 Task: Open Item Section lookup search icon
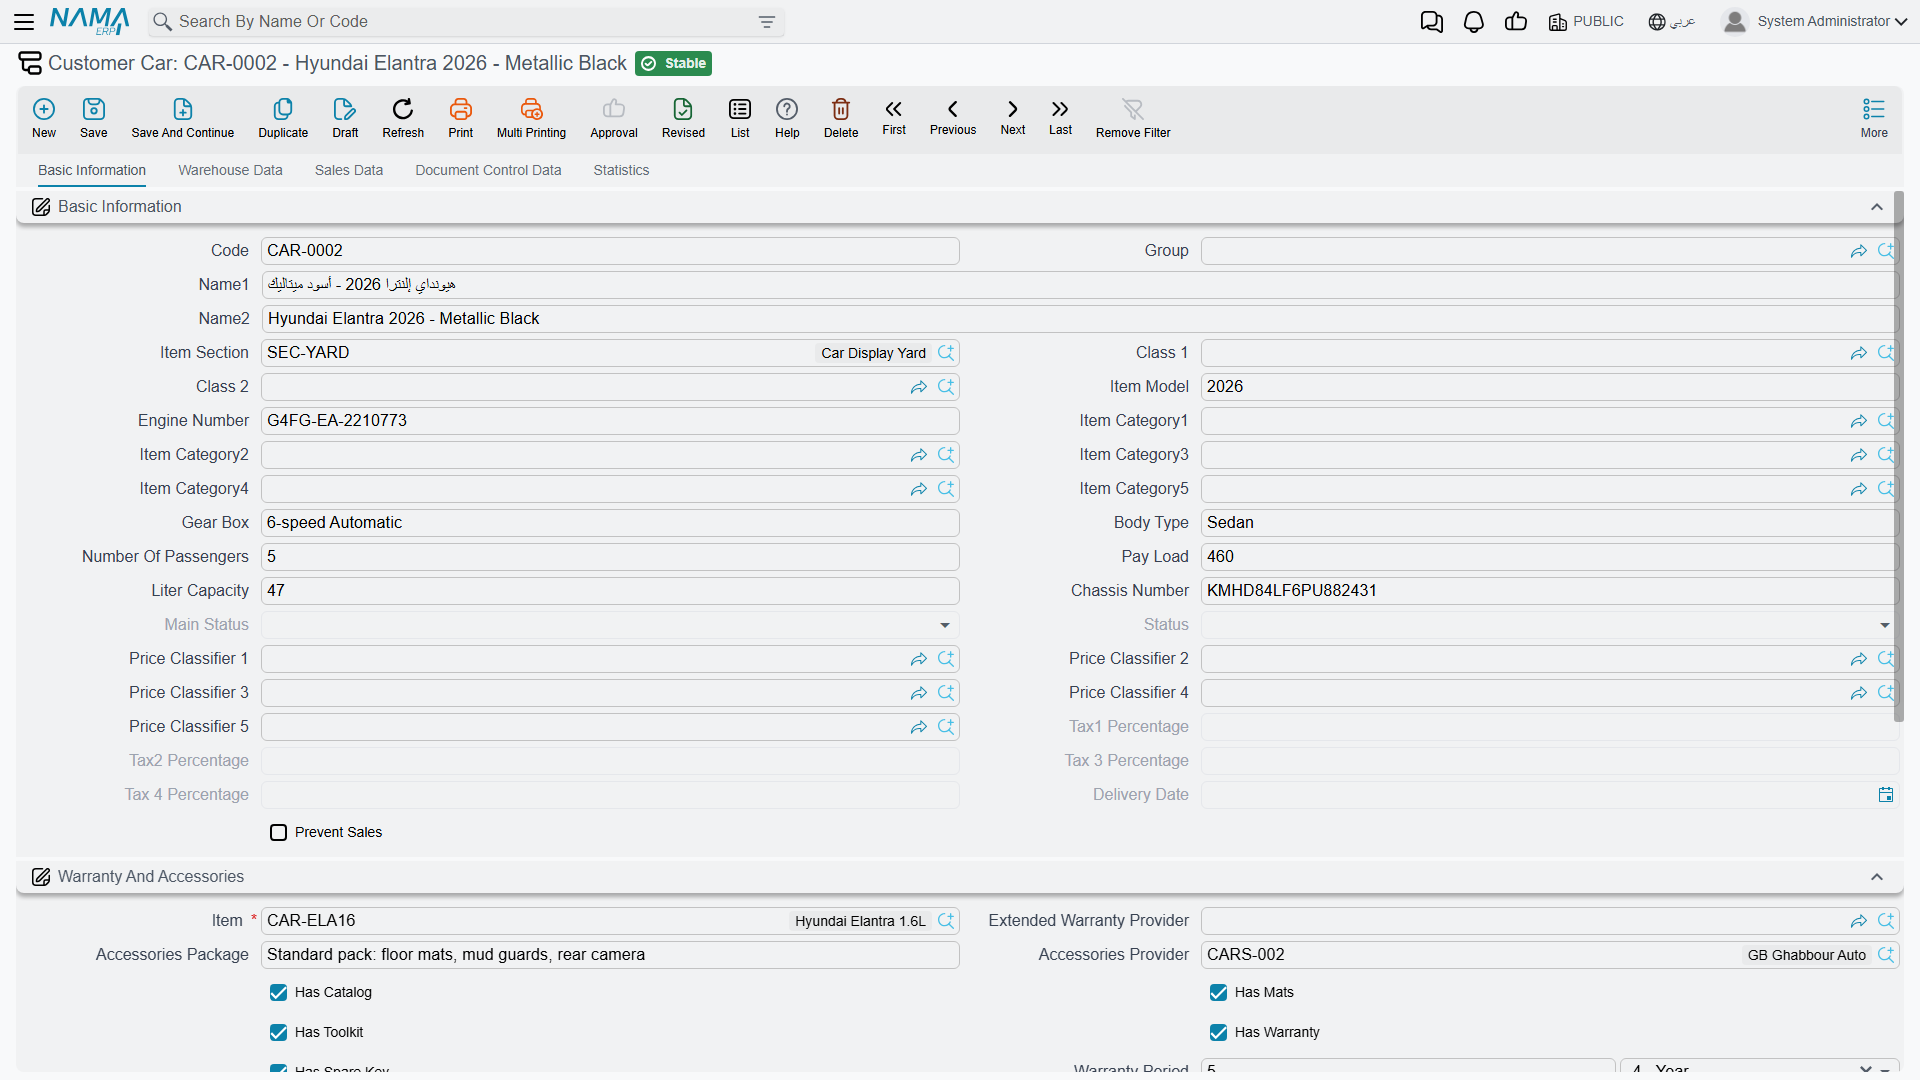[x=946, y=353]
